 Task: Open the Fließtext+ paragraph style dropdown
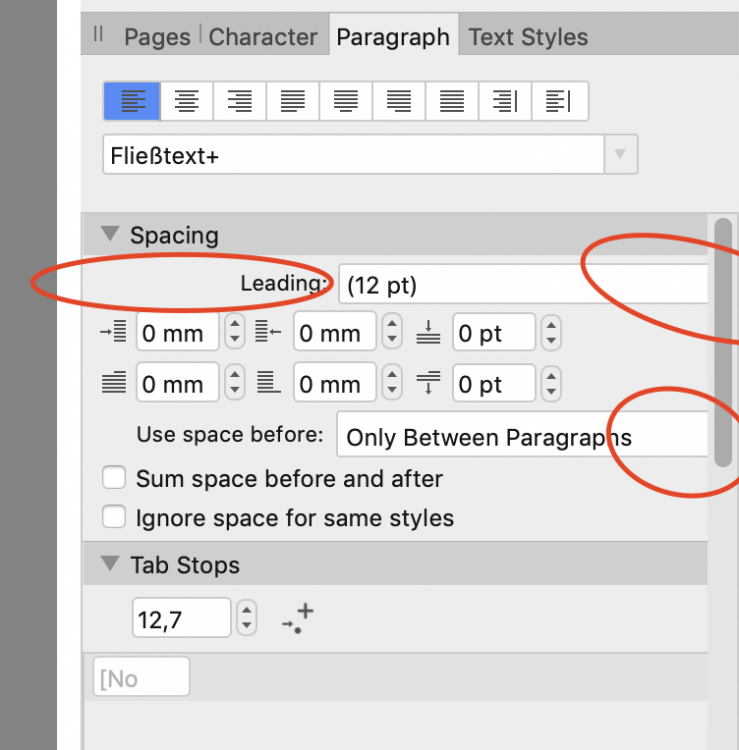(620, 156)
